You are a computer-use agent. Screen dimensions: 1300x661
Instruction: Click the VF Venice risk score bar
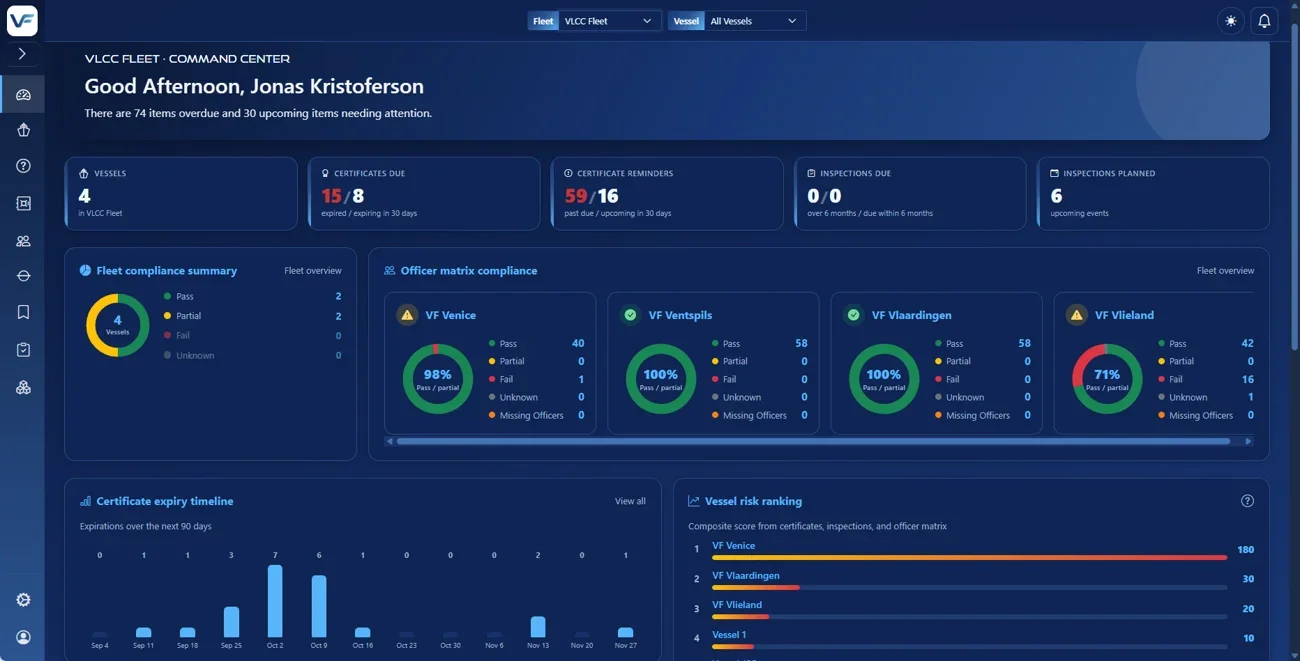pyautogui.click(x=969, y=557)
